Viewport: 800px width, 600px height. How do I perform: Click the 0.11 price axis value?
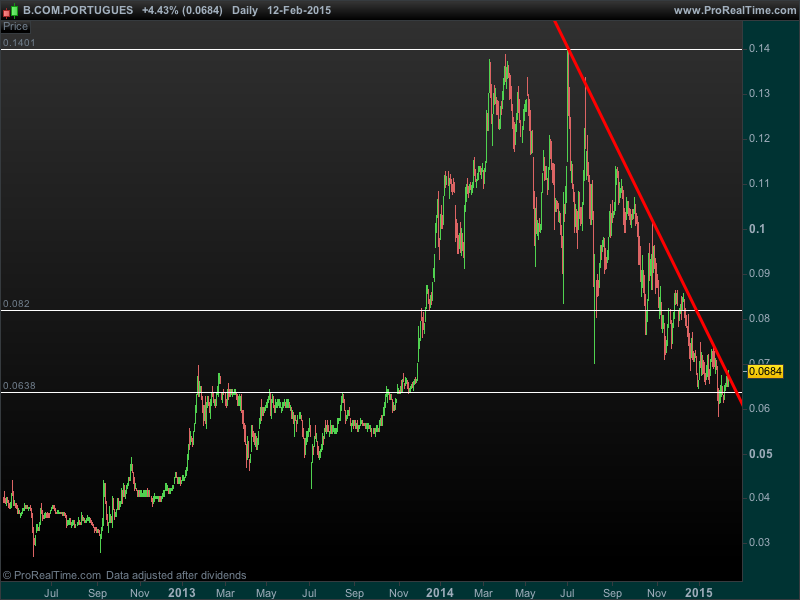click(x=759, y=183)
